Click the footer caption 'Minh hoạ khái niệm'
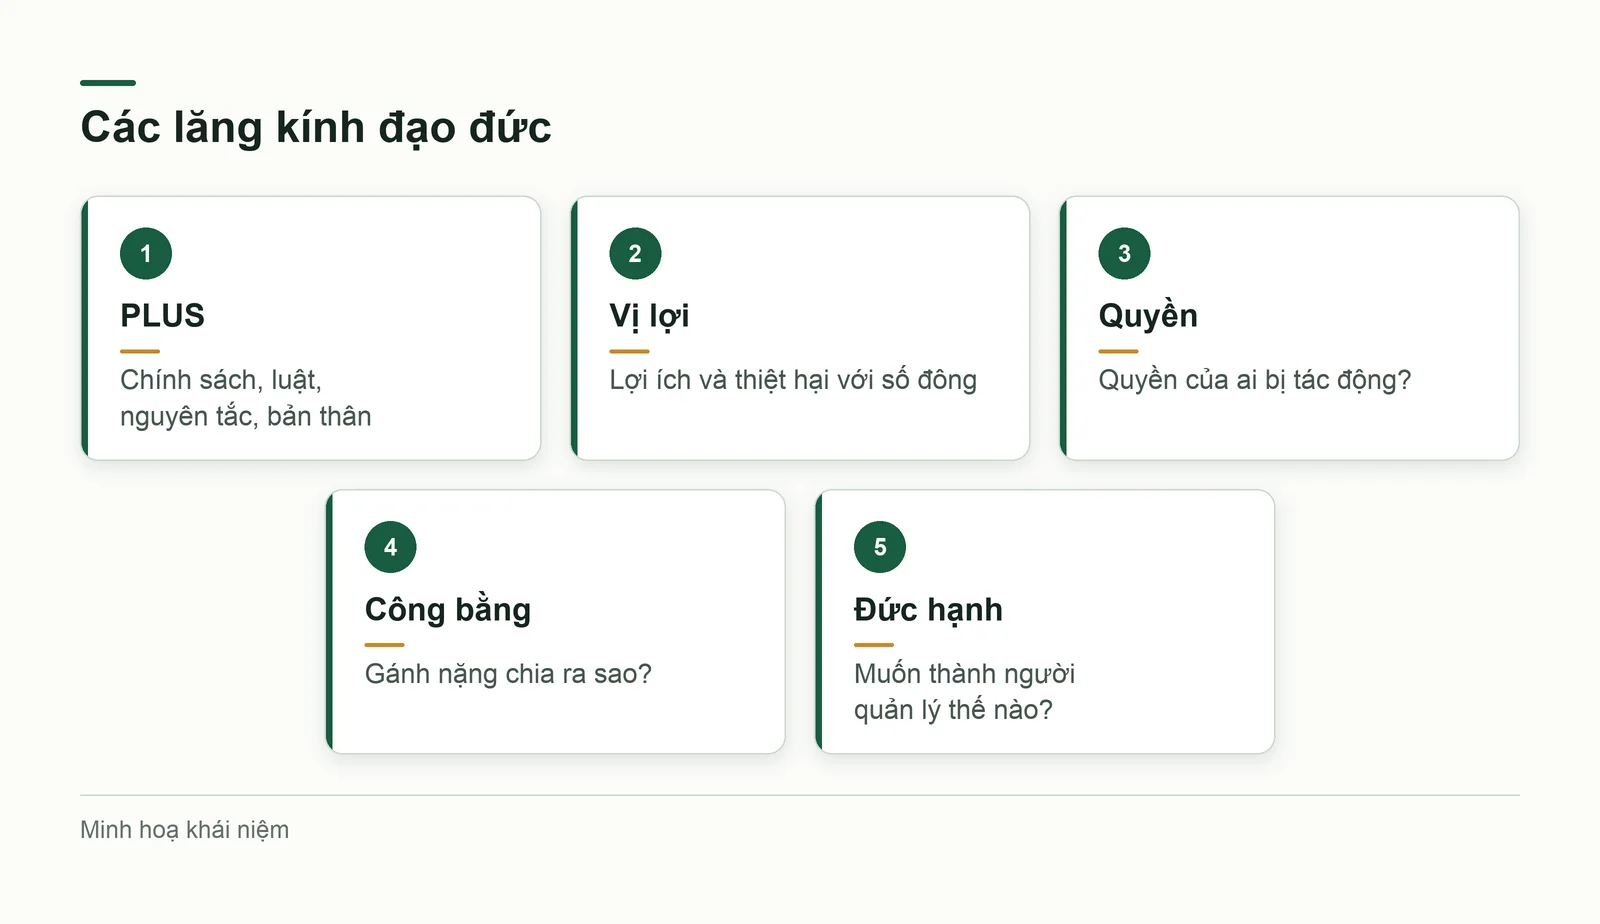Viewport: 1600px width, 924px height. (x=185, y=830)
